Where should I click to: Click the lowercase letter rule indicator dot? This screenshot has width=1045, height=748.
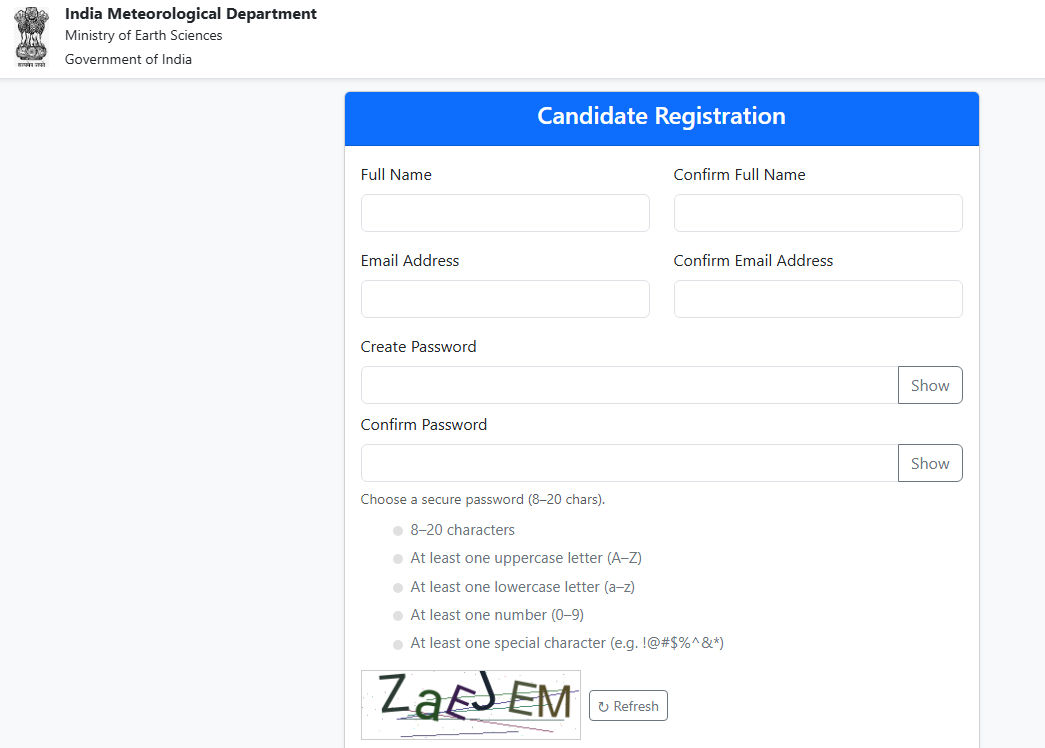tap(398, 588)
